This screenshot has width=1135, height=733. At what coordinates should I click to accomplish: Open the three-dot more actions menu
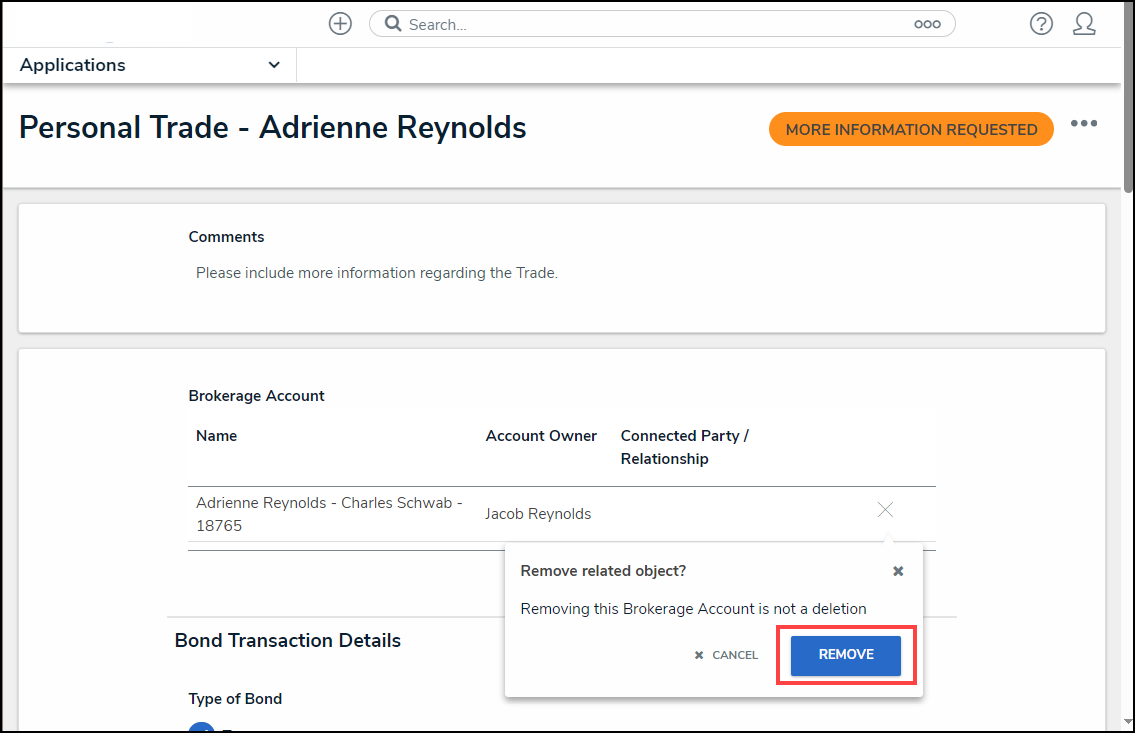coord(1084,124)
